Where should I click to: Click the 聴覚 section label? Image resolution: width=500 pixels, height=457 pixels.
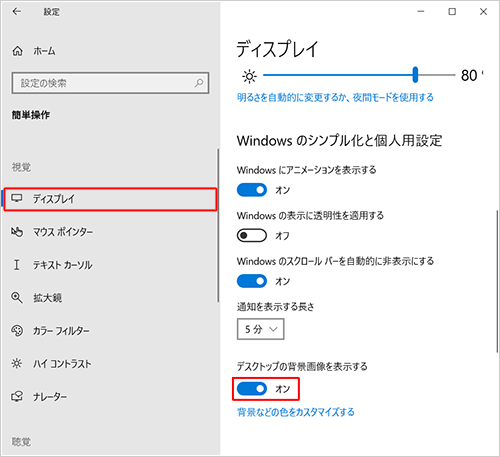(21, 442)
